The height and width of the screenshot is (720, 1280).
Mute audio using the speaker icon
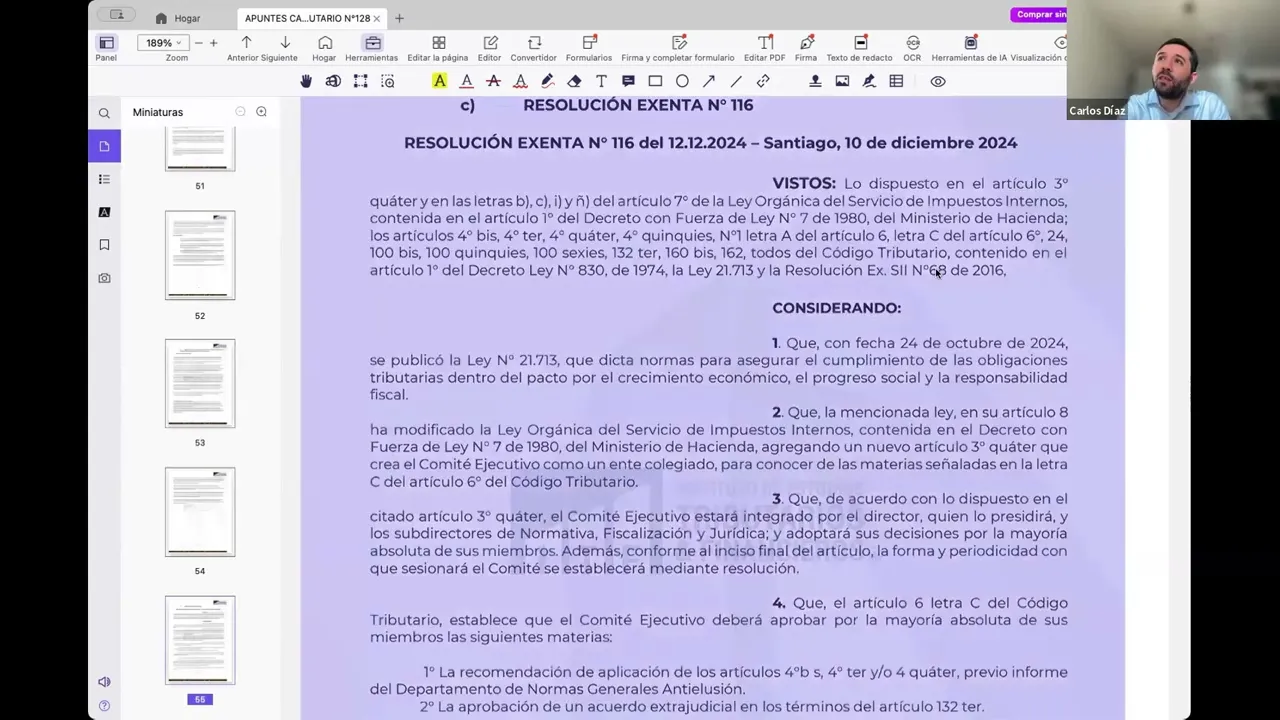(104, 681)
